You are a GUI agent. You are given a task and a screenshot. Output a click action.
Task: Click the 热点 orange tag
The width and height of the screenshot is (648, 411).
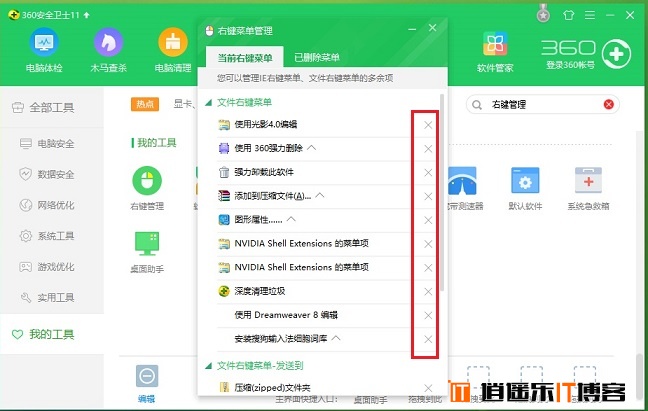145,104
